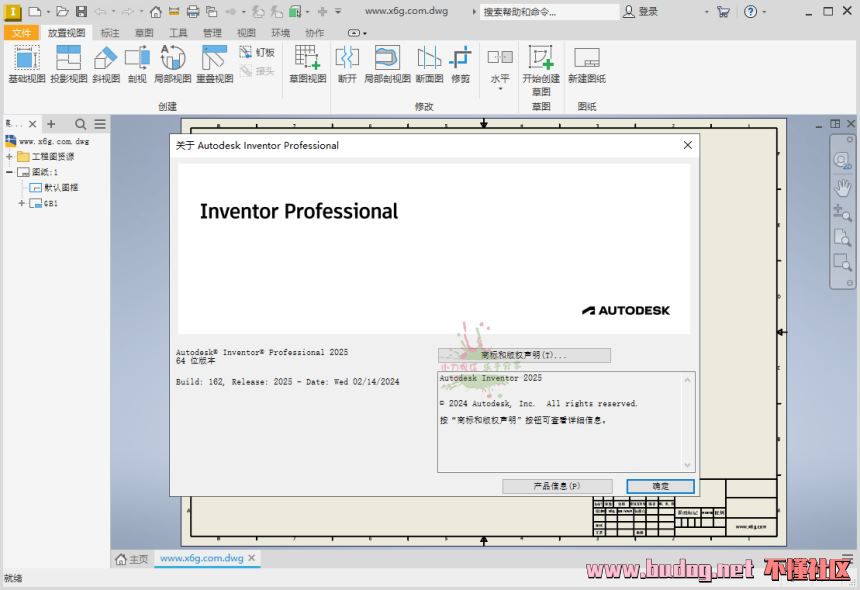Select the 剖视 section view tool
The width and height of the screenshot is (860, 590).
click(137, 64)
